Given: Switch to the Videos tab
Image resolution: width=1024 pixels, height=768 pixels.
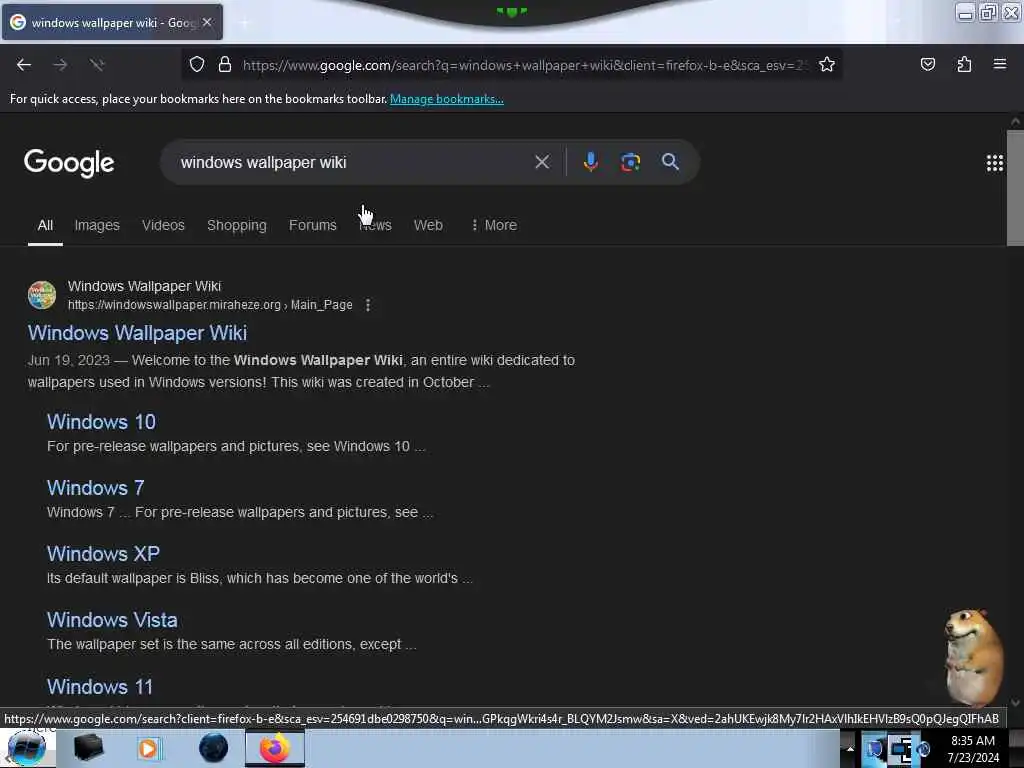Looking at the screenshot, I should coord(163,225).
